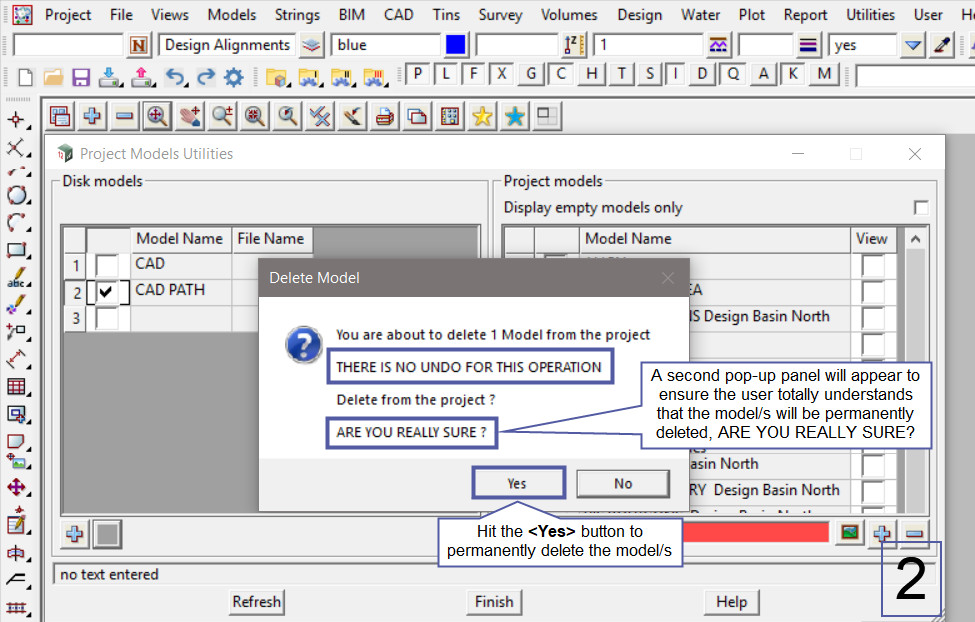The width and height of the screenshot is (975, 622).
Task: Click the yellow star icon
Action: (482, 116)
